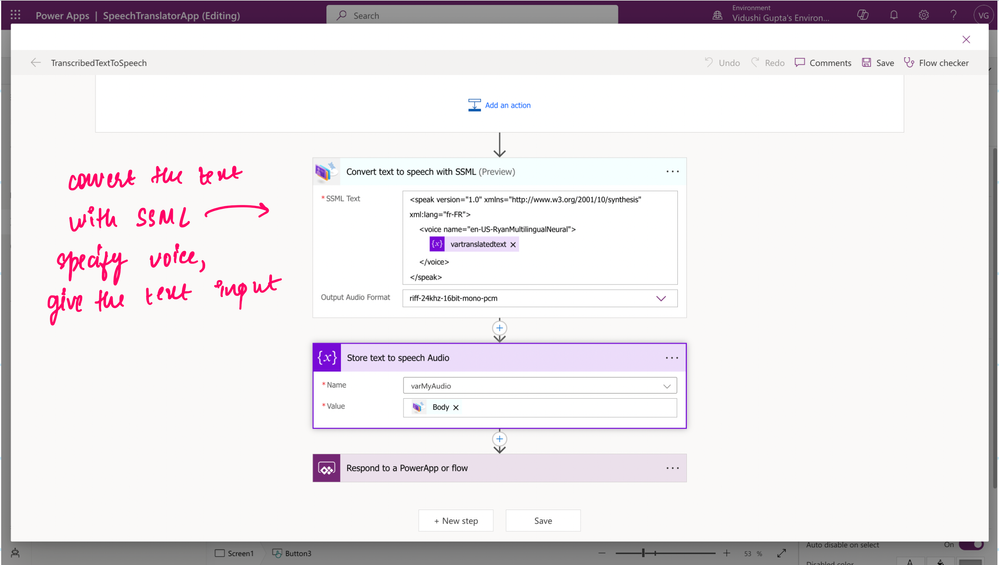Open the notifications bell
The width and height of the screenshot is (999, 565).
[894, 15]
